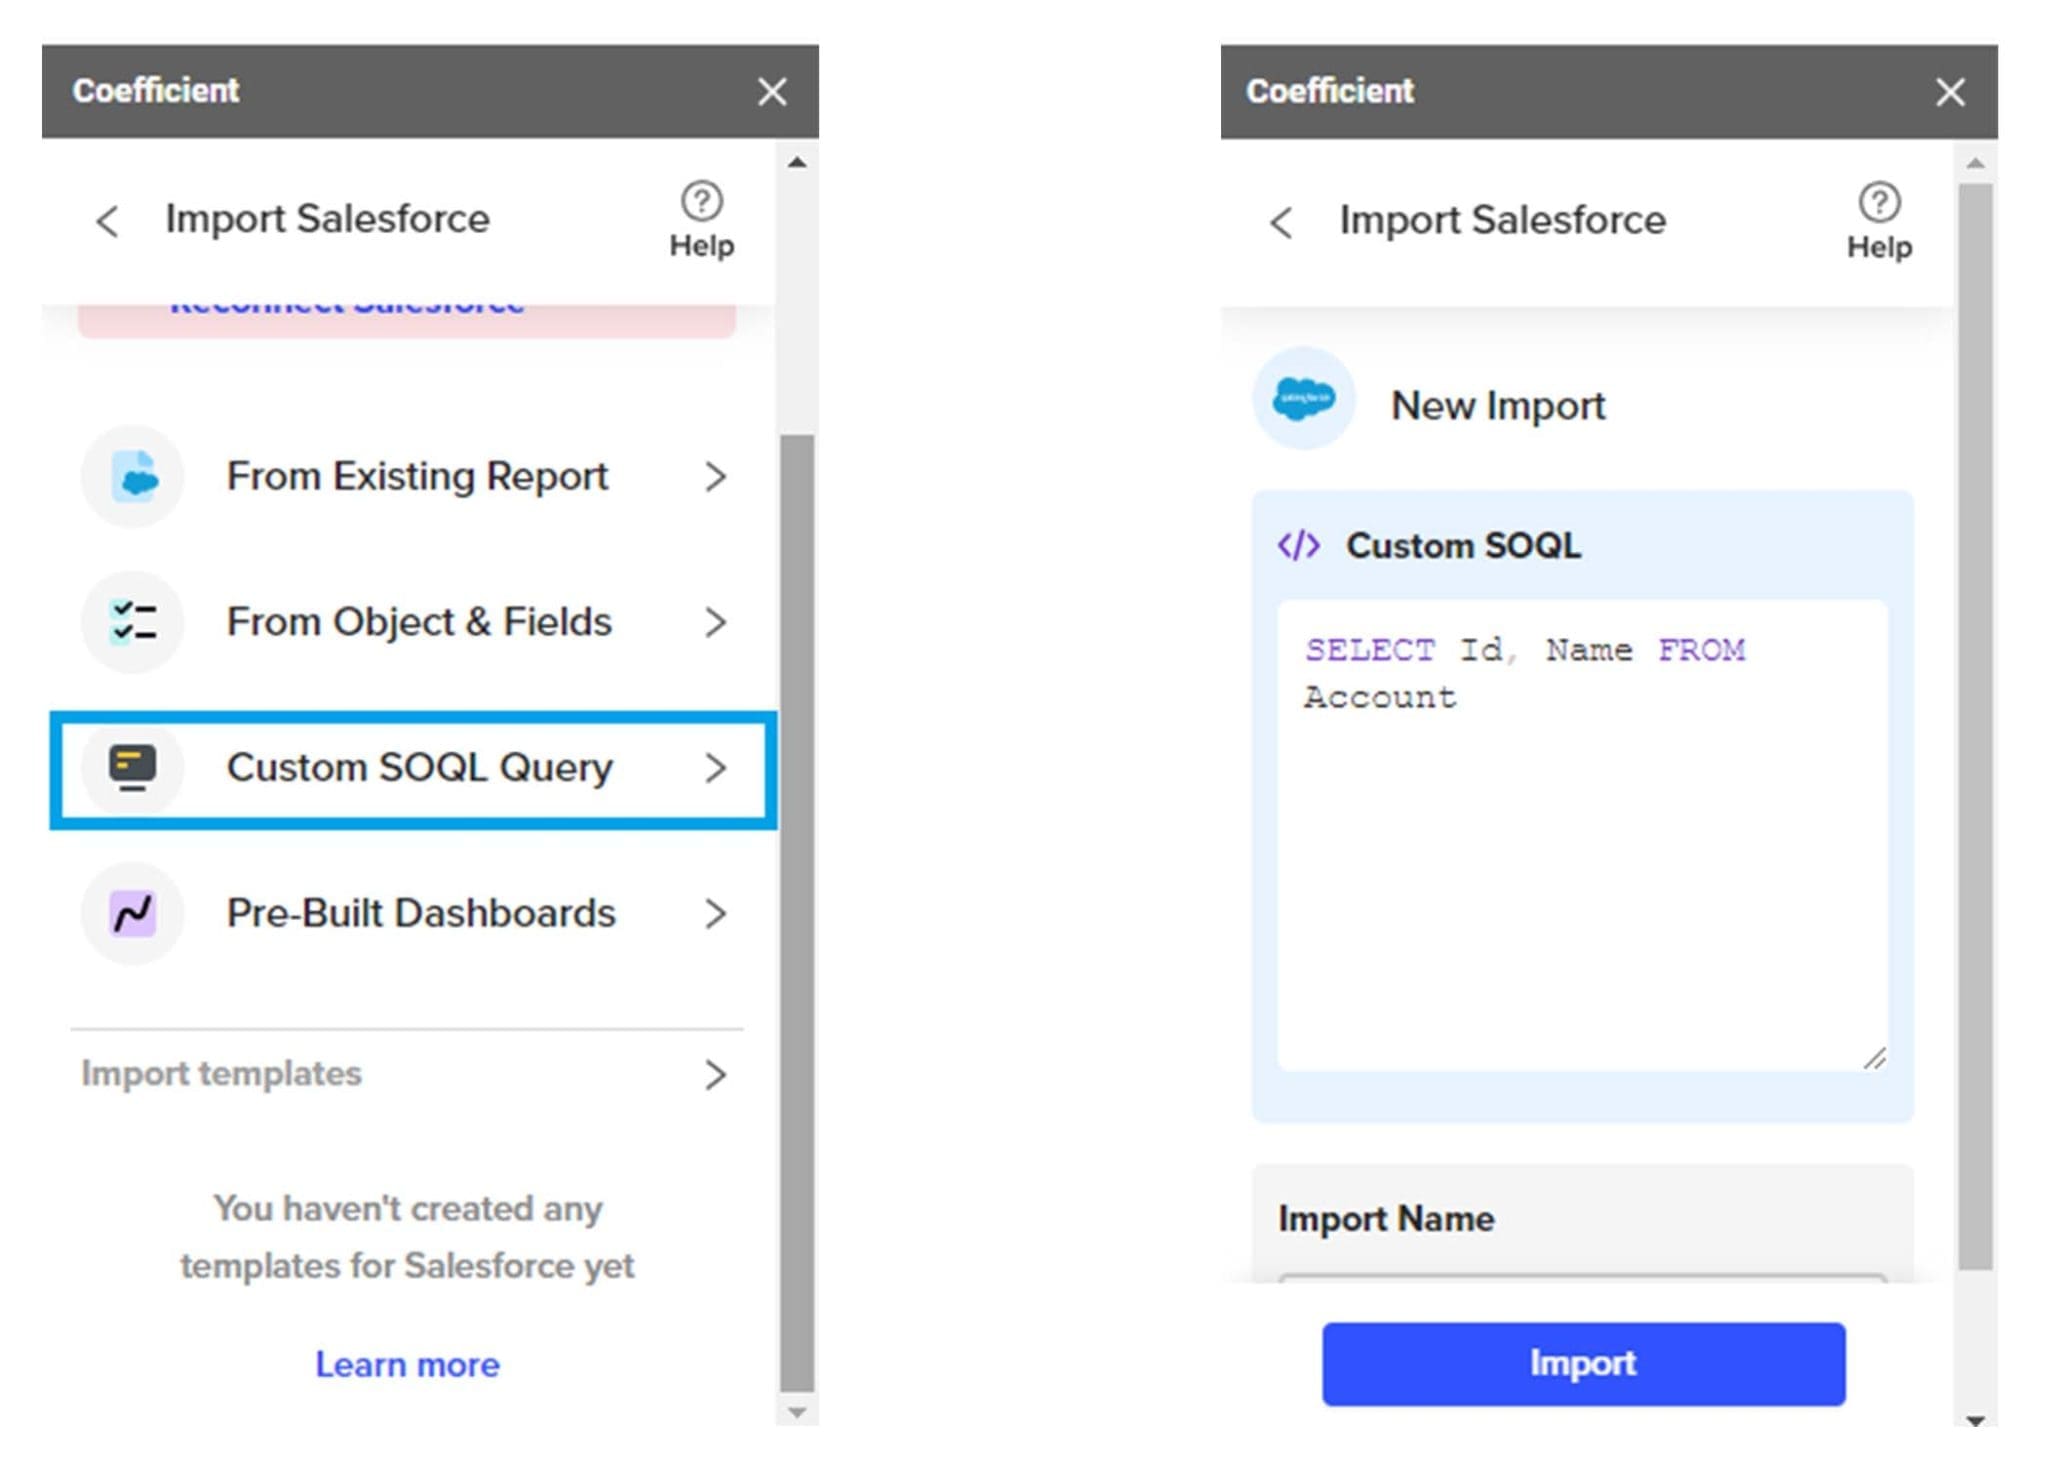
Task: Click the Salesforce cloud icon beside New Import
Action: (x=1302, y=398)
